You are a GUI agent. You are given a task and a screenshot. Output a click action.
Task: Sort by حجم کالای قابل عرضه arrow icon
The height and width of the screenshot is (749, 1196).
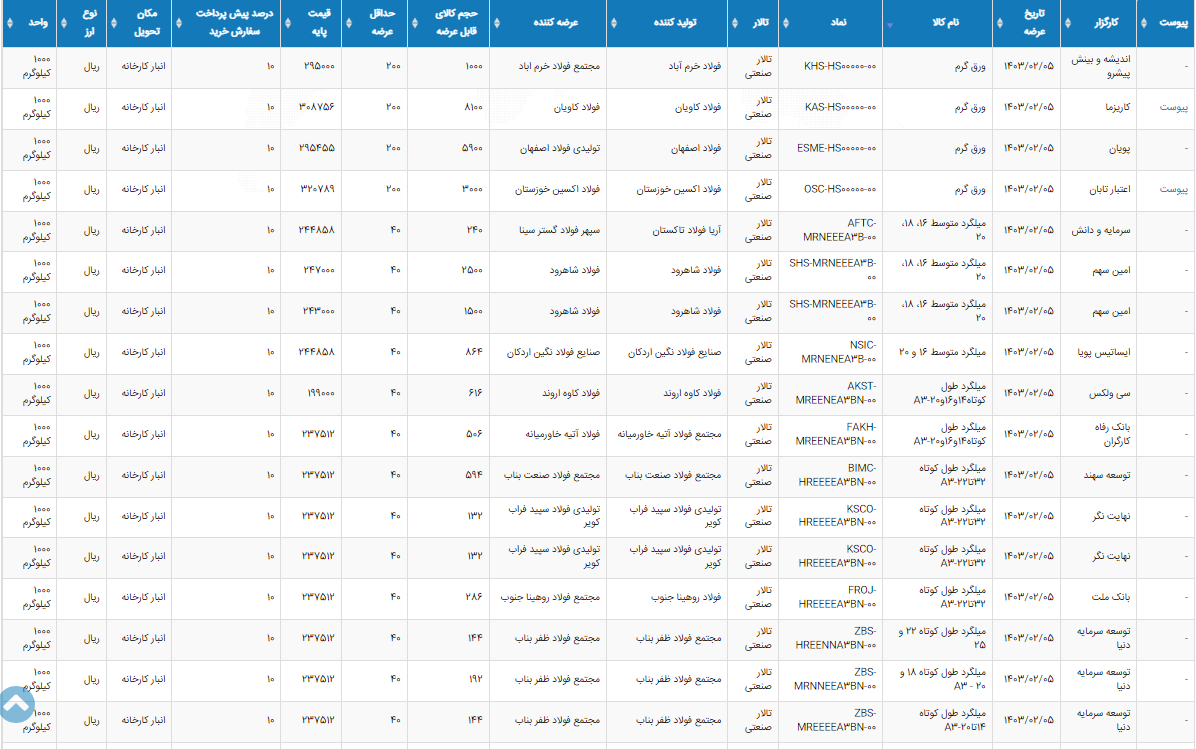click(x=414, y=23)
